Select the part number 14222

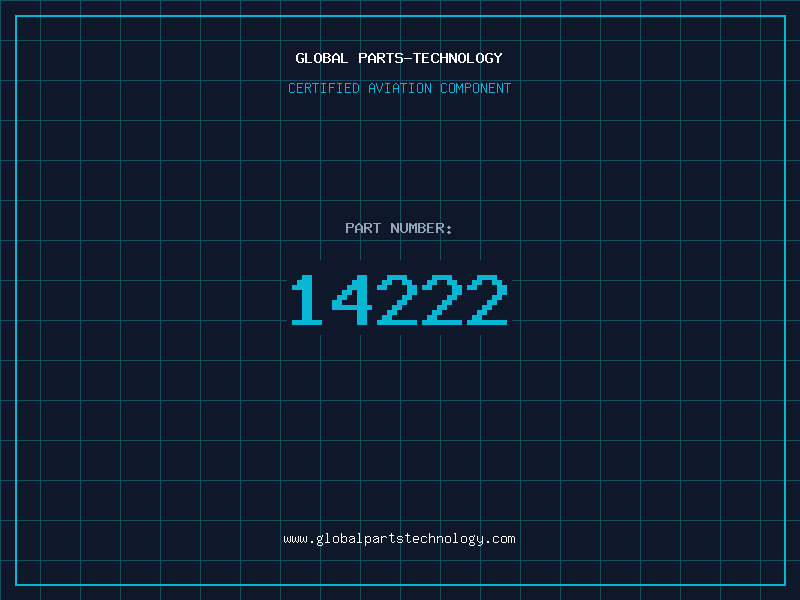click(399, 299)
